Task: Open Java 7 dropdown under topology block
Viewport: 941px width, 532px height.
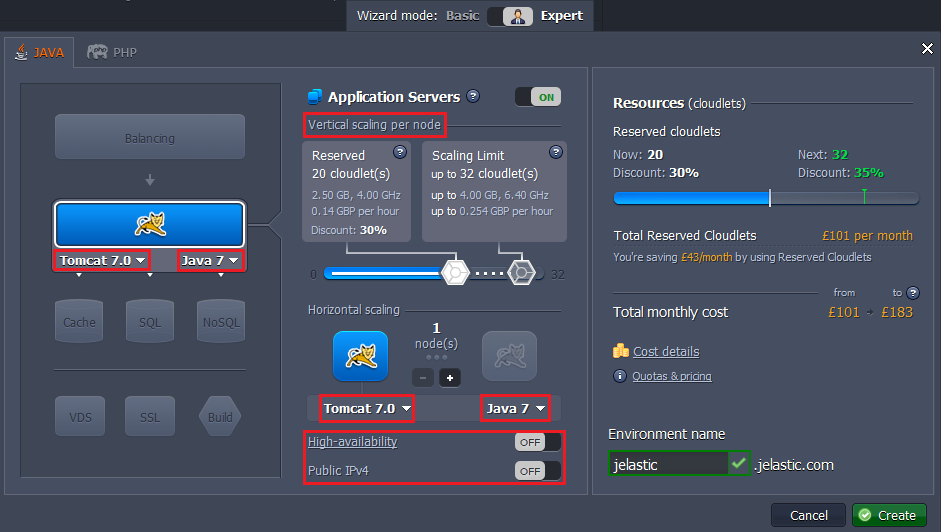Action: [211, 261]
